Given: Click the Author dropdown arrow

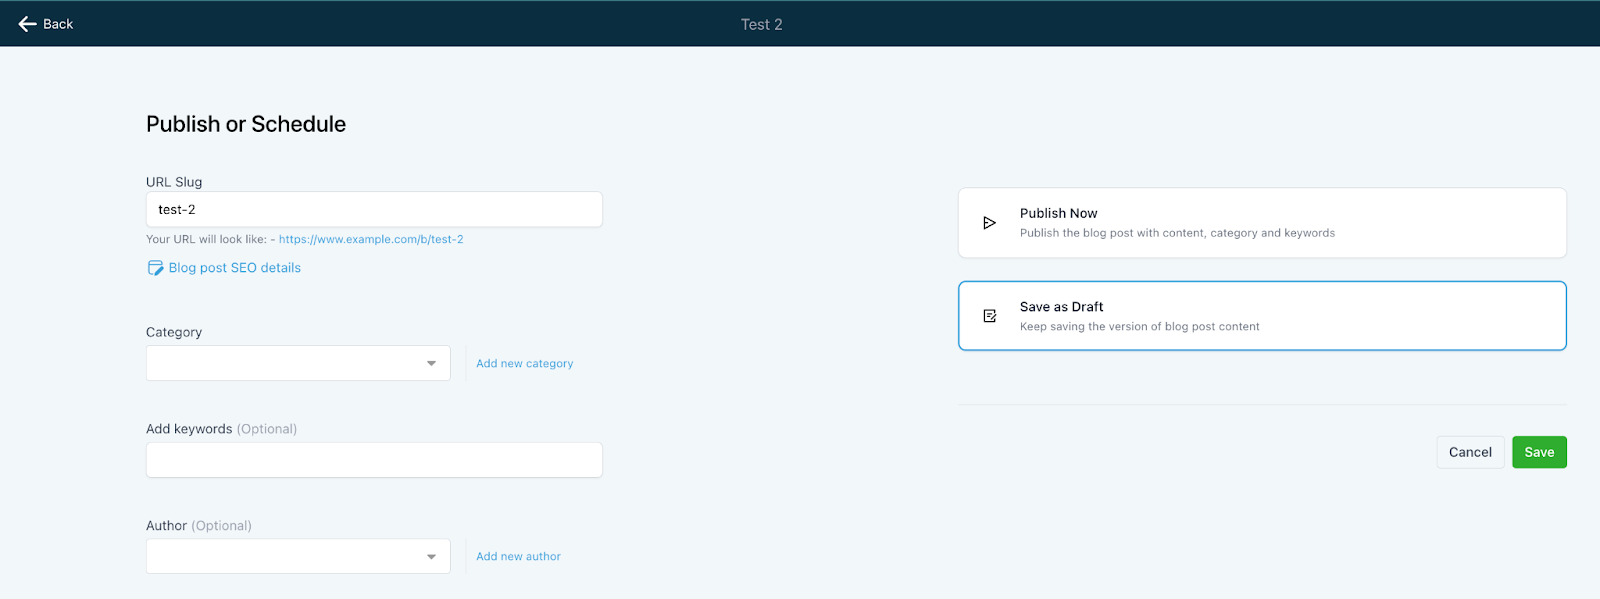Looking at the screenshot, I should point(431,557).
